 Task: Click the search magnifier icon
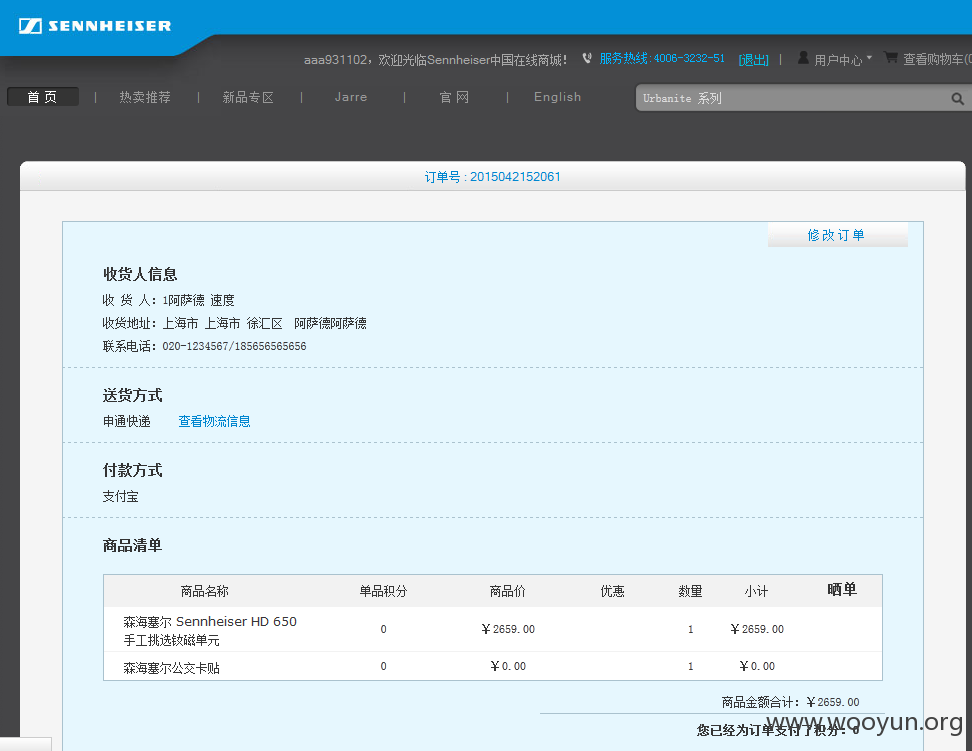[x=958, y=98]
